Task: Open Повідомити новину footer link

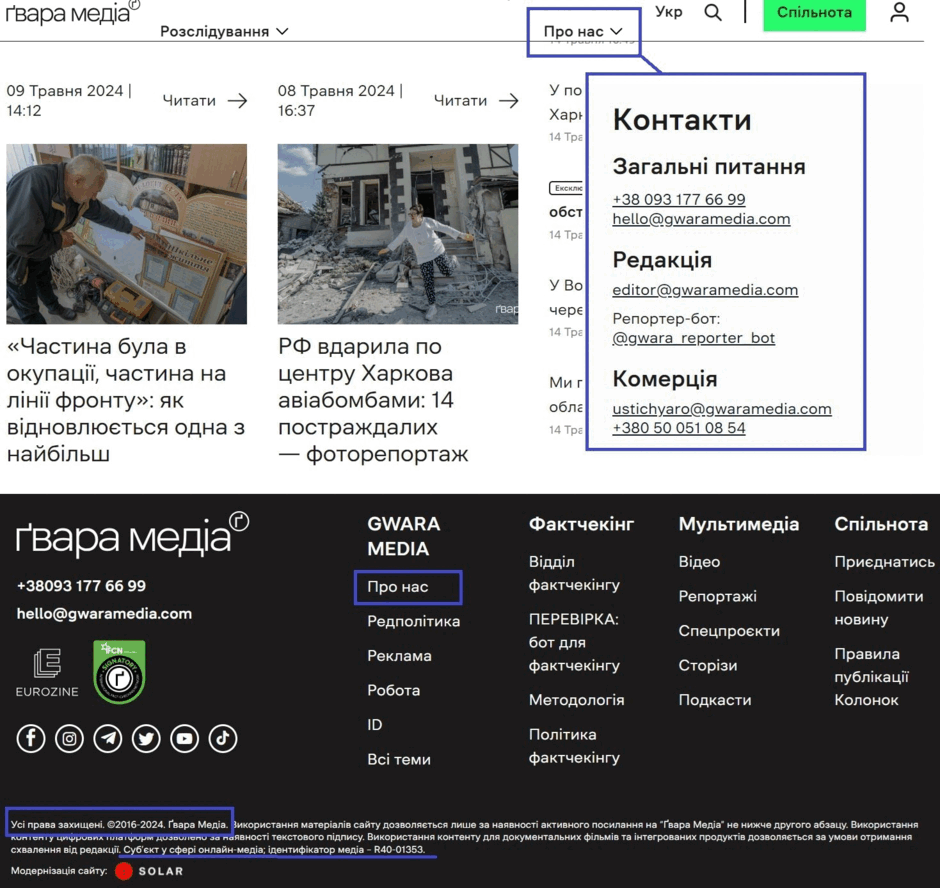Action: pos(878,607)
